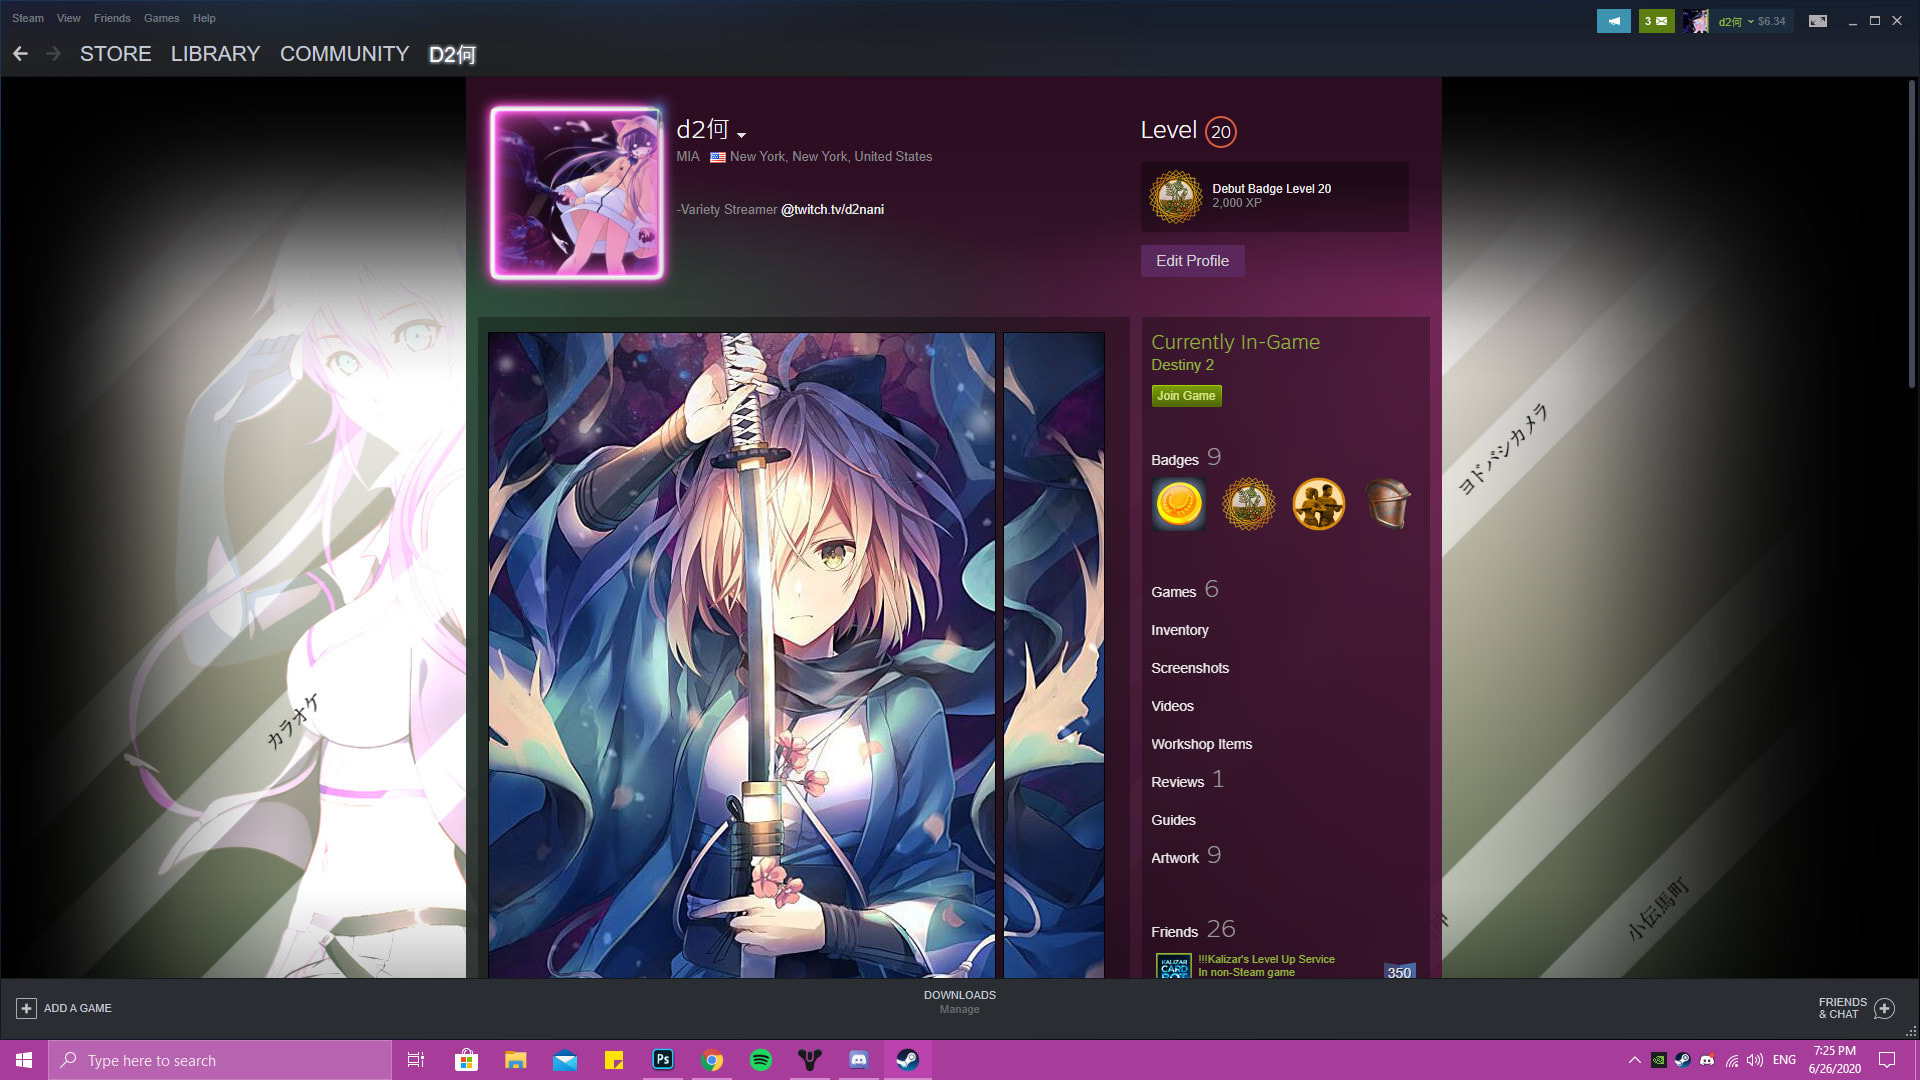Image resolution: width=1920 pixels, height=1080 pixels.
Task: Click the Debut Badge Level 20 icon
Action: 1174,196
